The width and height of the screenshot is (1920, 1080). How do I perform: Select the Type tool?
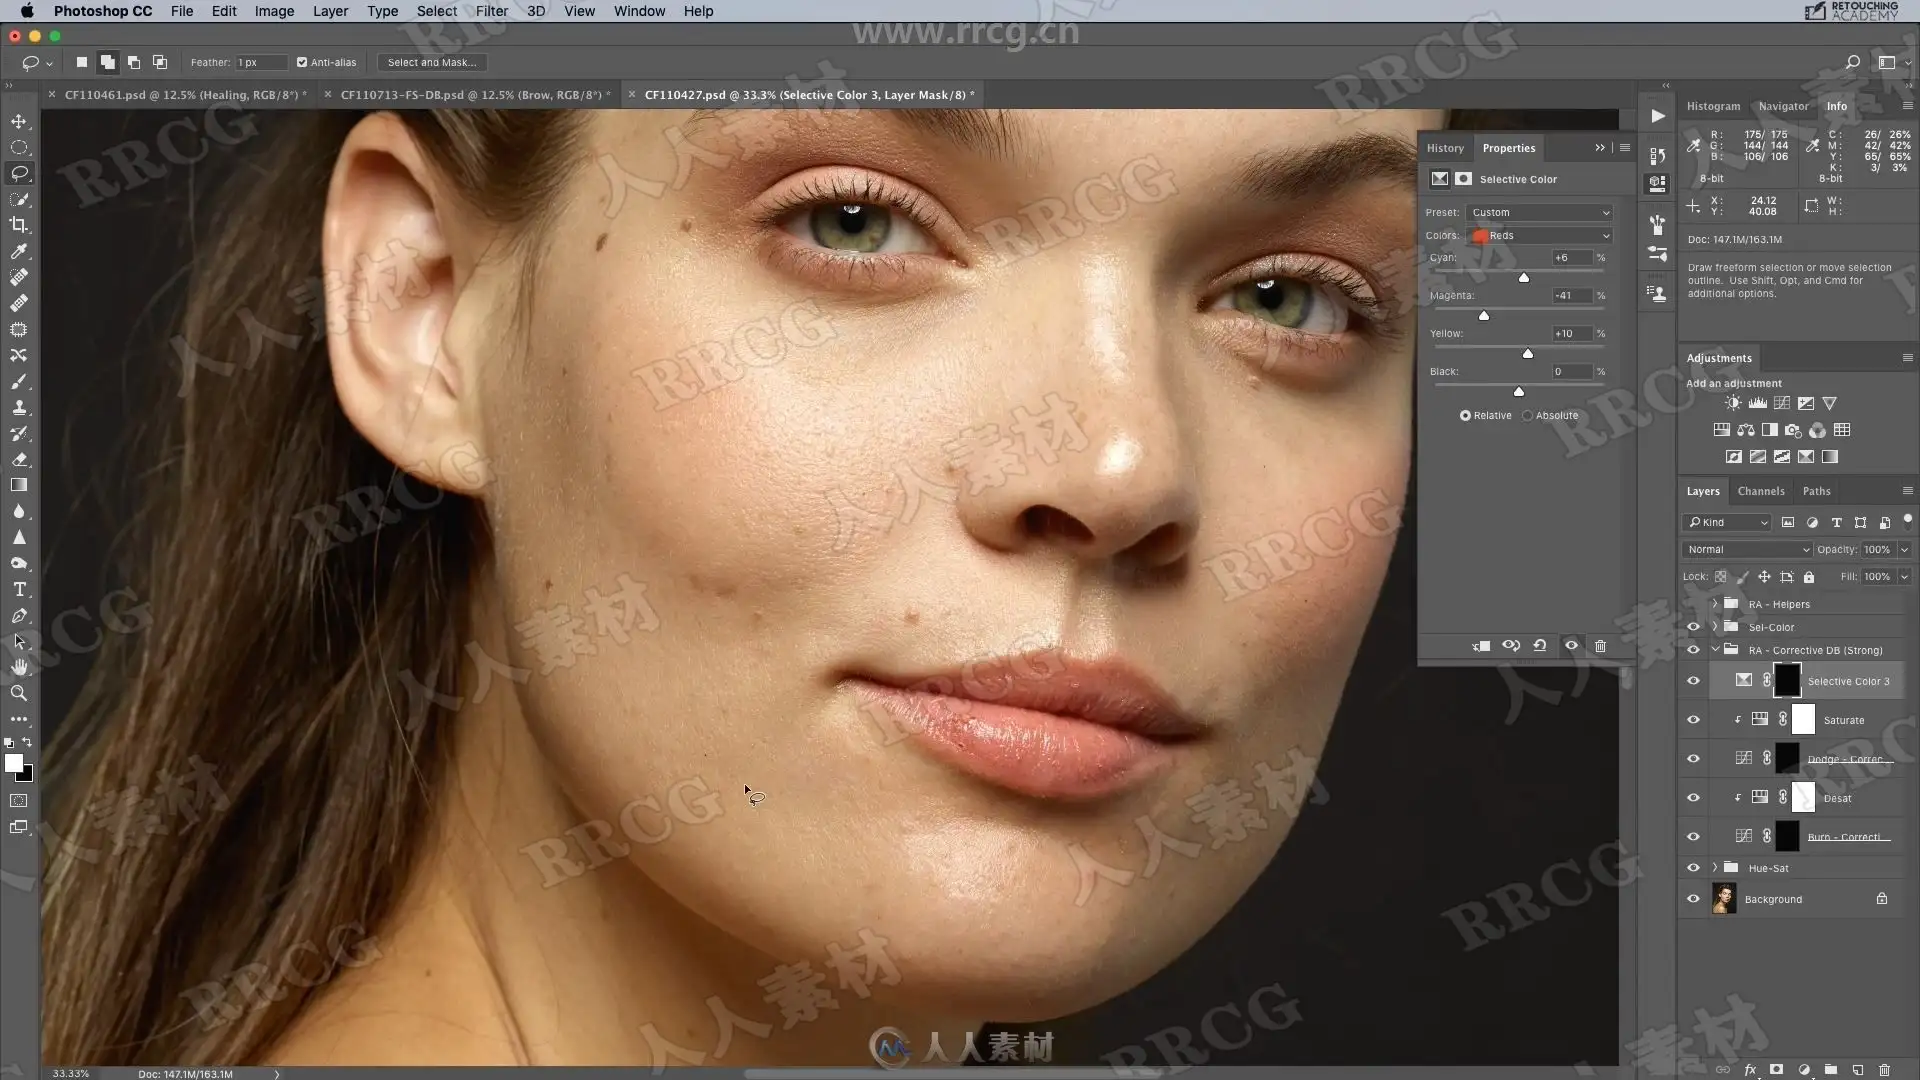[19, 590]
